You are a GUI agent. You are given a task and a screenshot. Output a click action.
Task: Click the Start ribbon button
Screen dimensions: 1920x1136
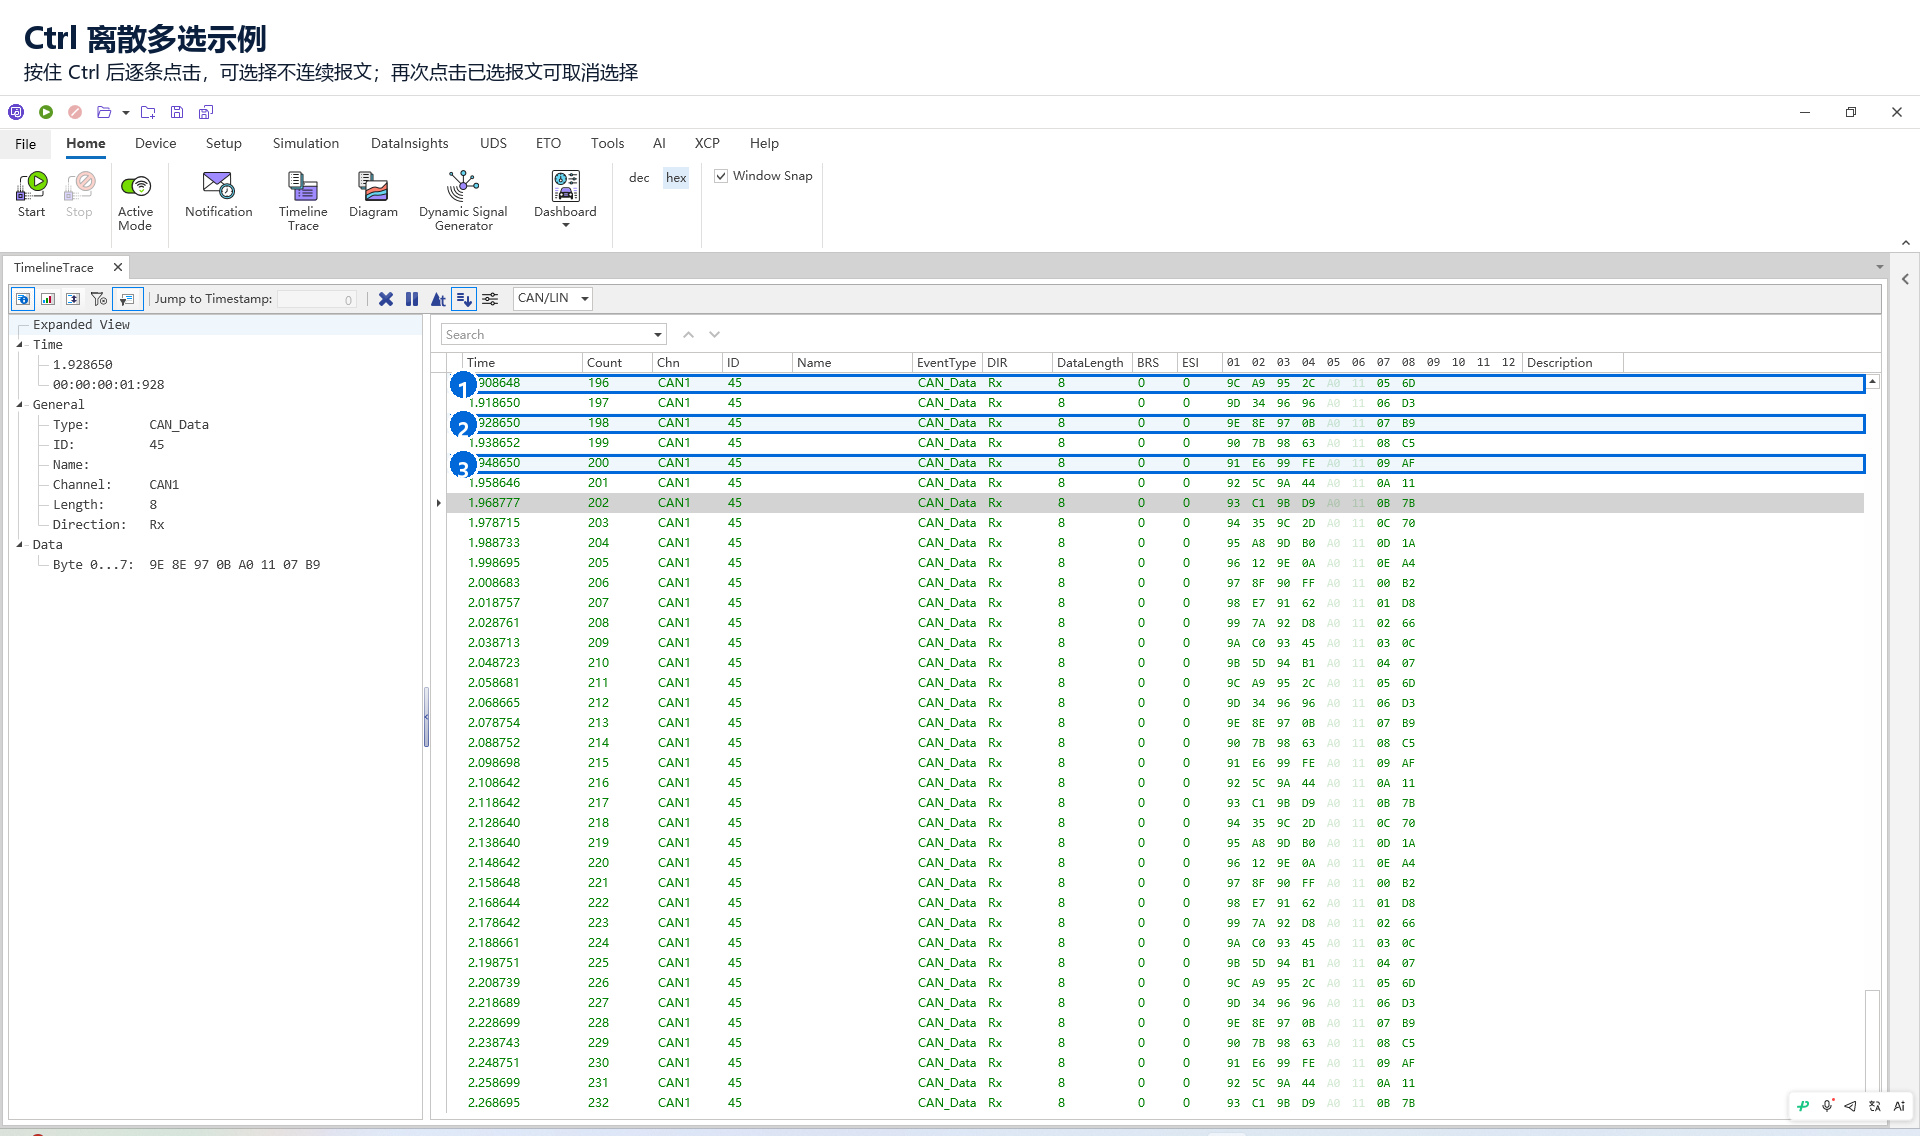[32, 194]
